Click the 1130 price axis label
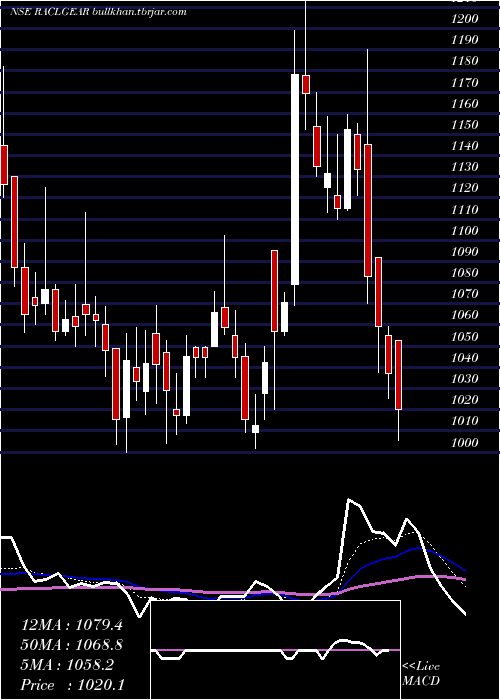500x700 pixels. pyautogui.click(x=465, y=167)
